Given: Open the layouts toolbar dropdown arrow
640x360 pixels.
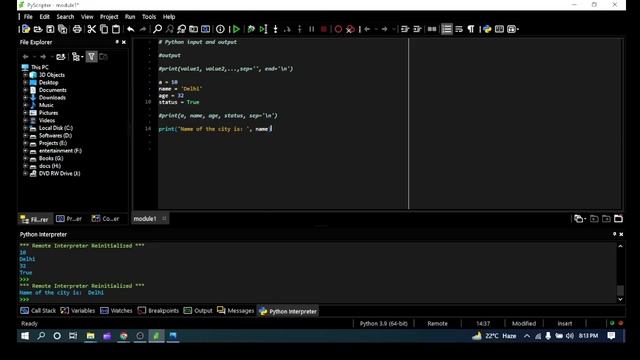Looking at the screenshot, I should point(518,29).
